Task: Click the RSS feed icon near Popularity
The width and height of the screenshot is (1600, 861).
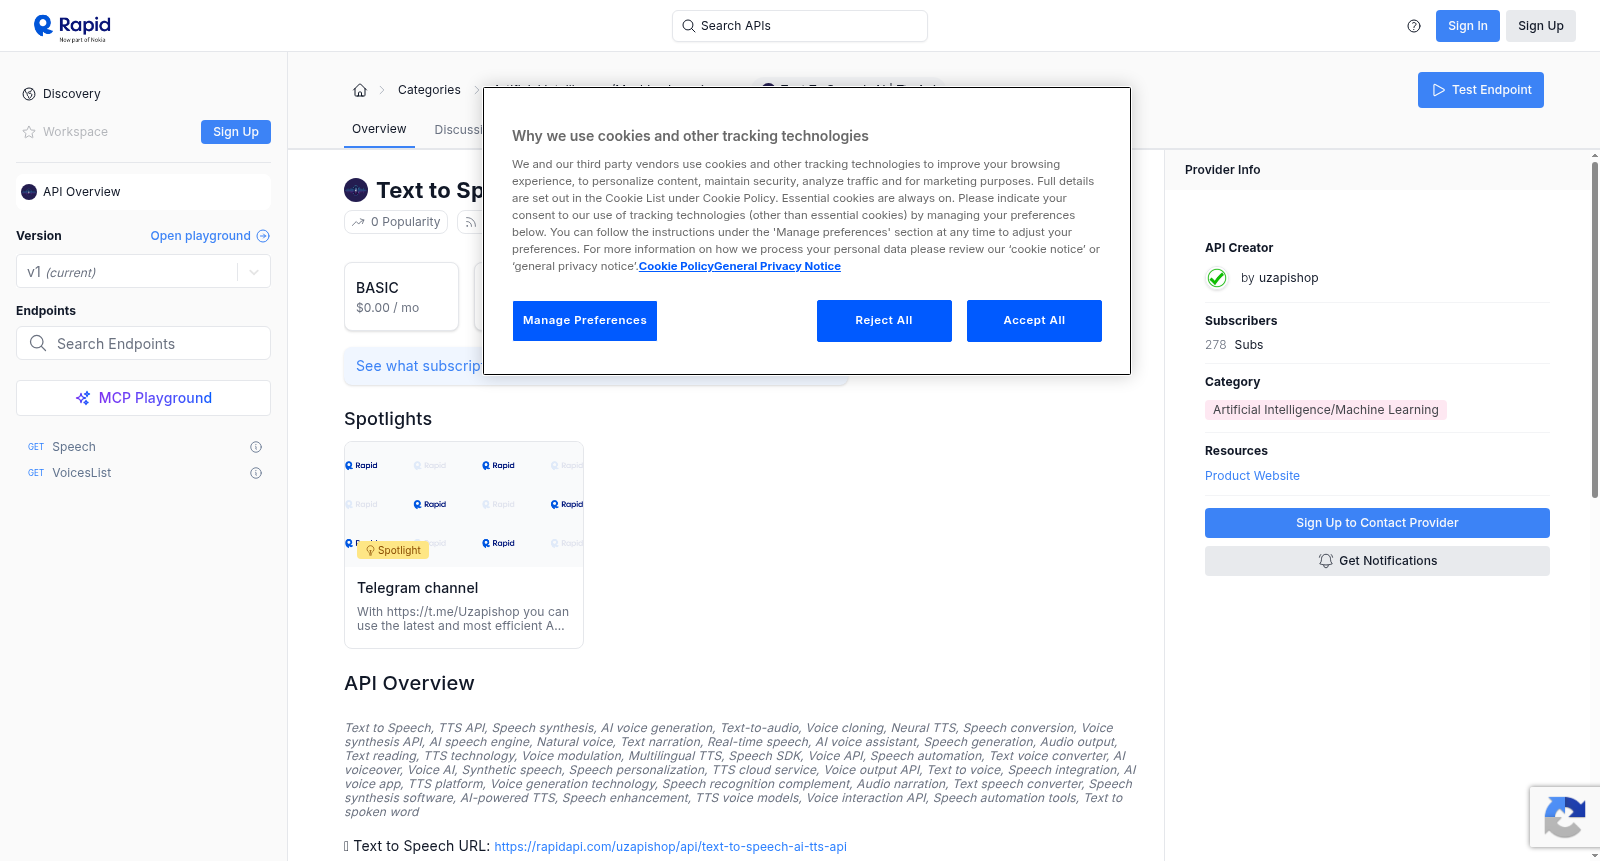Action: pyautogui.click(x=470, y=222)
